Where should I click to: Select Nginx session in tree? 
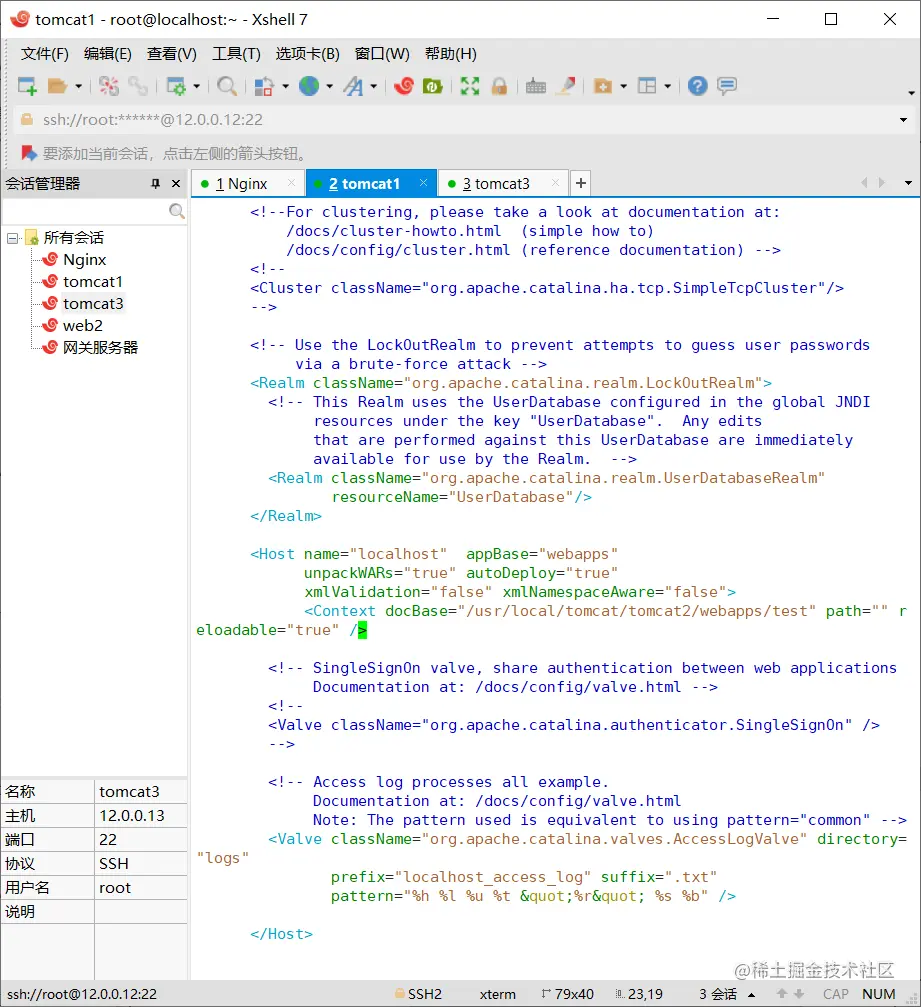click(x=84, y=259)
